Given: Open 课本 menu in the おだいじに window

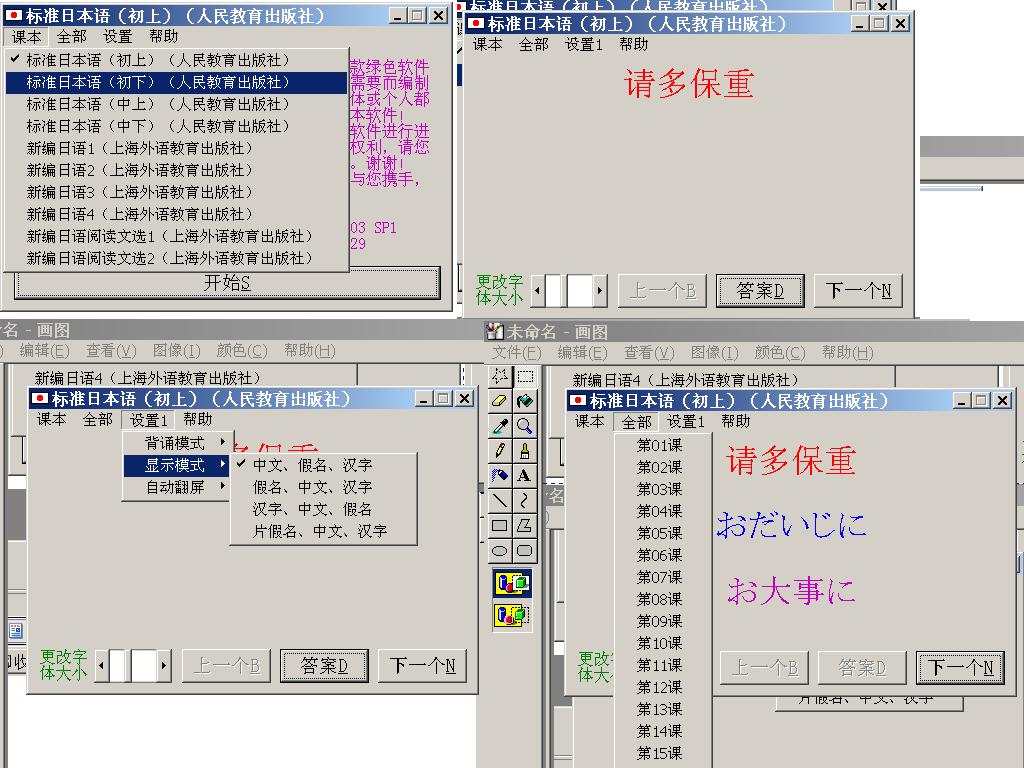Looking at the screenshot, I should point(588,422).
